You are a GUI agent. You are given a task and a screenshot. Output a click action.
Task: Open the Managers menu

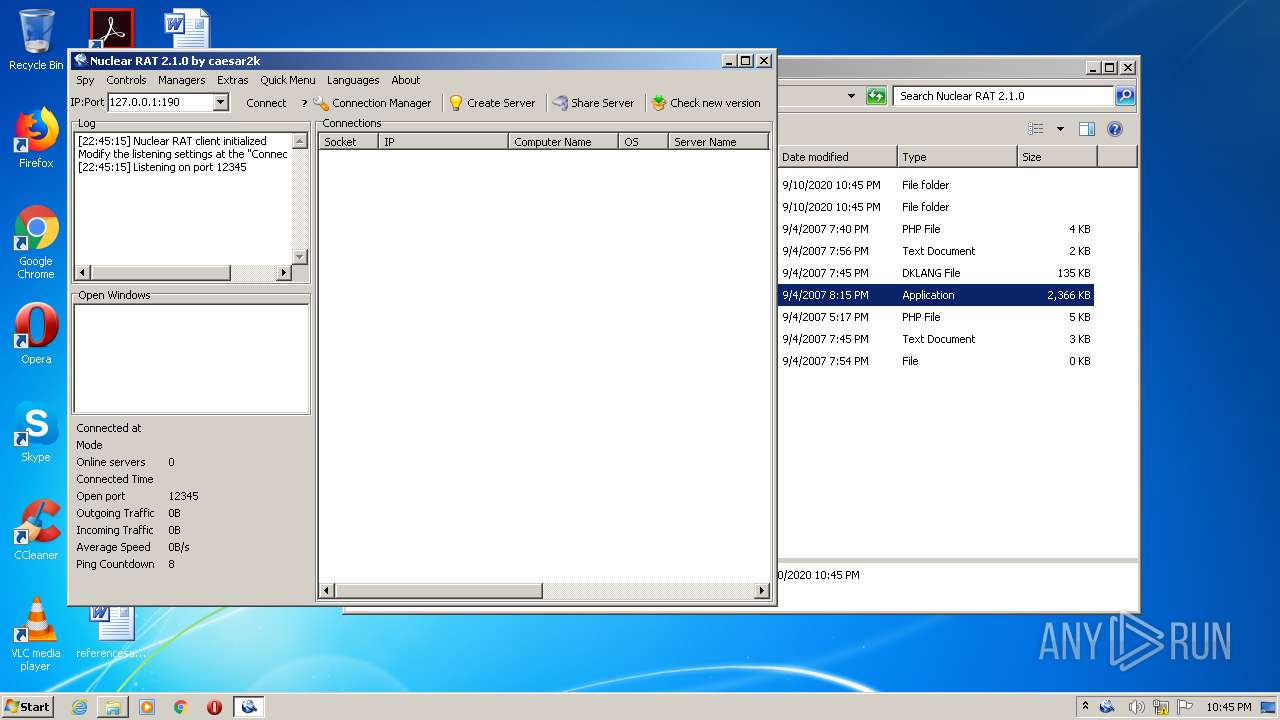(181, 80)
